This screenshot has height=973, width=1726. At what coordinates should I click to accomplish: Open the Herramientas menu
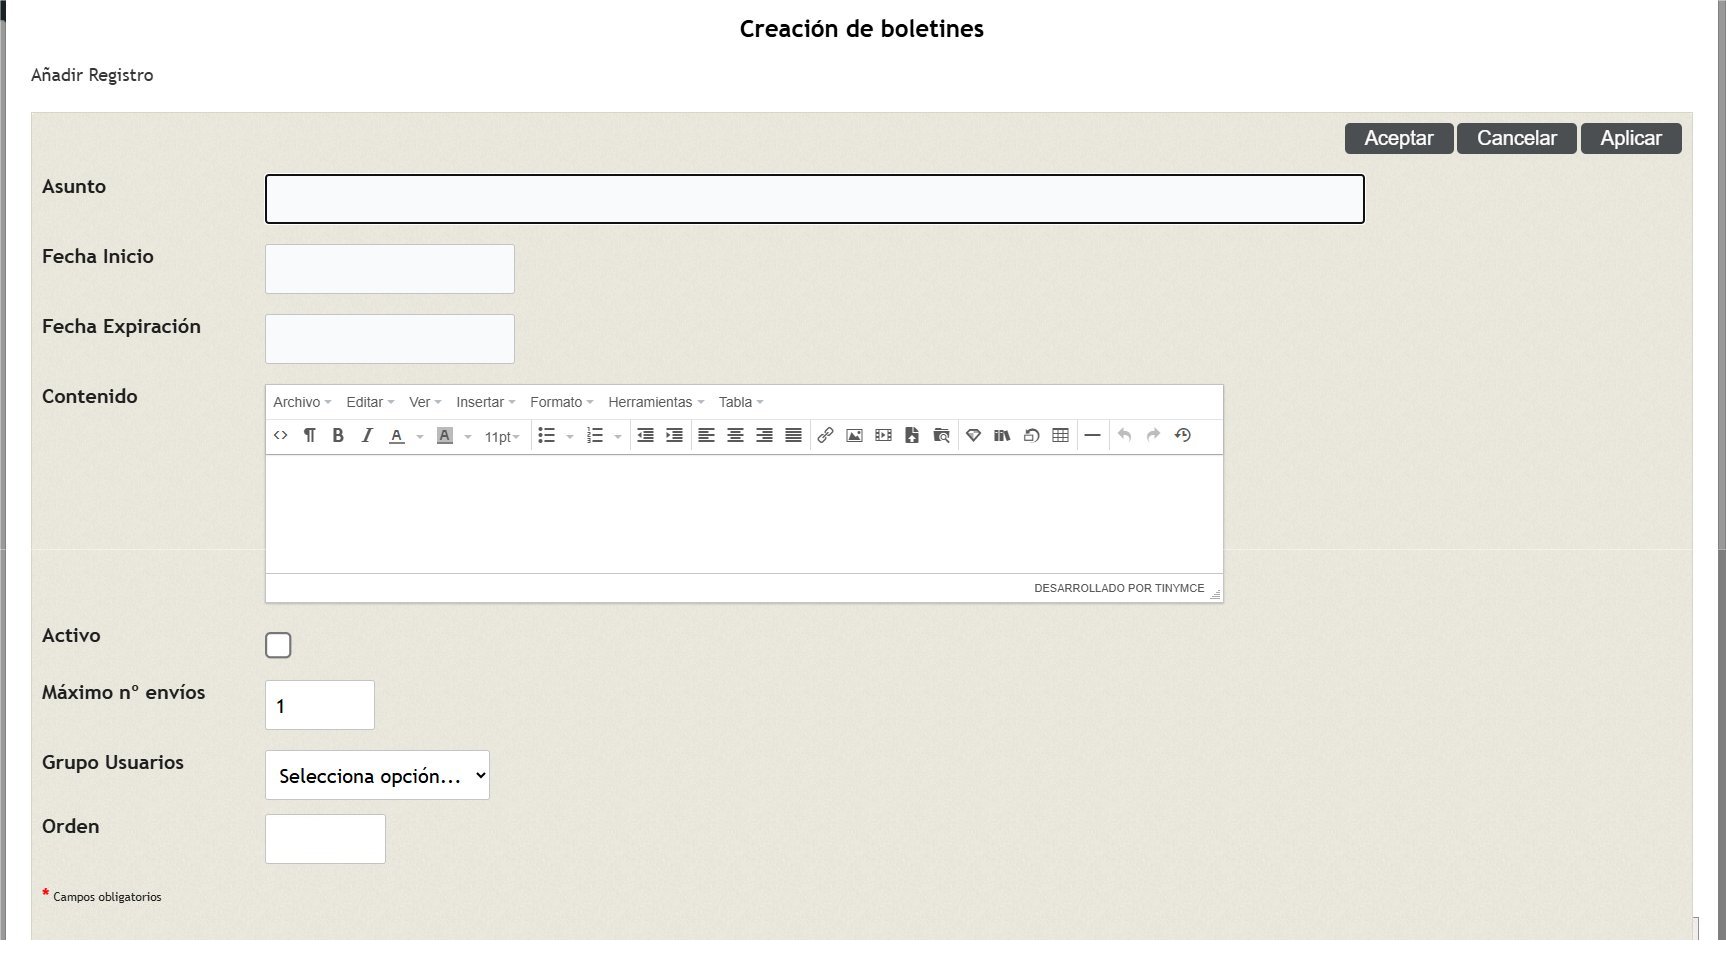pos(656,402)
